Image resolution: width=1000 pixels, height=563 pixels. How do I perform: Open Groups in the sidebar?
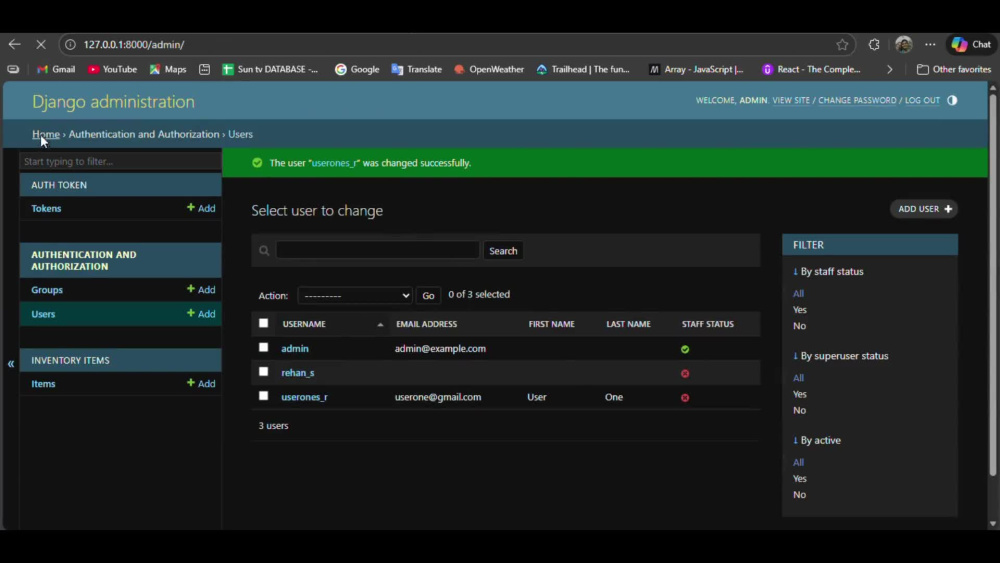point(47,289)
